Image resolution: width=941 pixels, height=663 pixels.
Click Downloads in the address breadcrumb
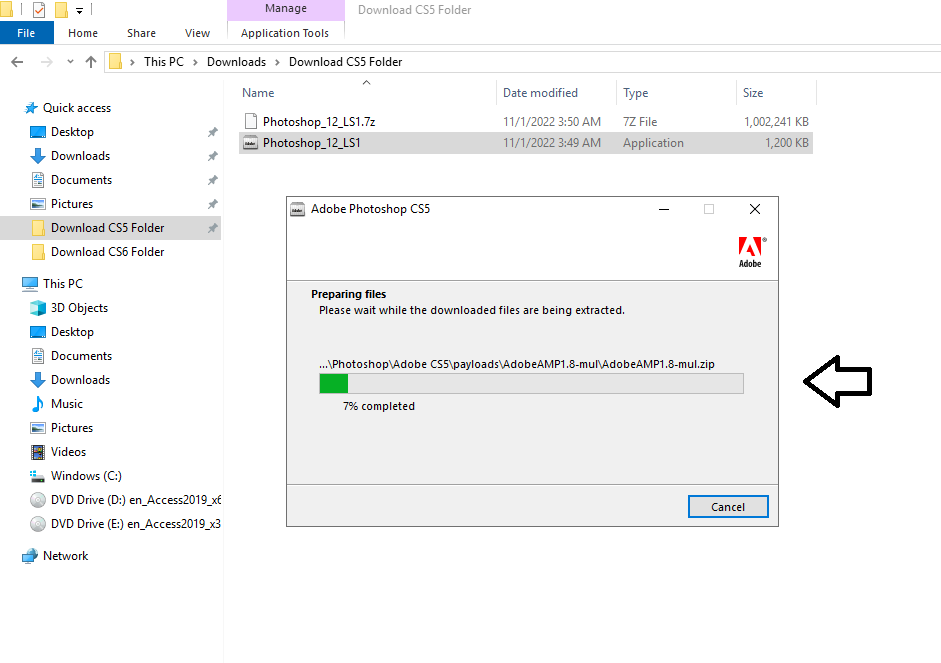[236, 62]
